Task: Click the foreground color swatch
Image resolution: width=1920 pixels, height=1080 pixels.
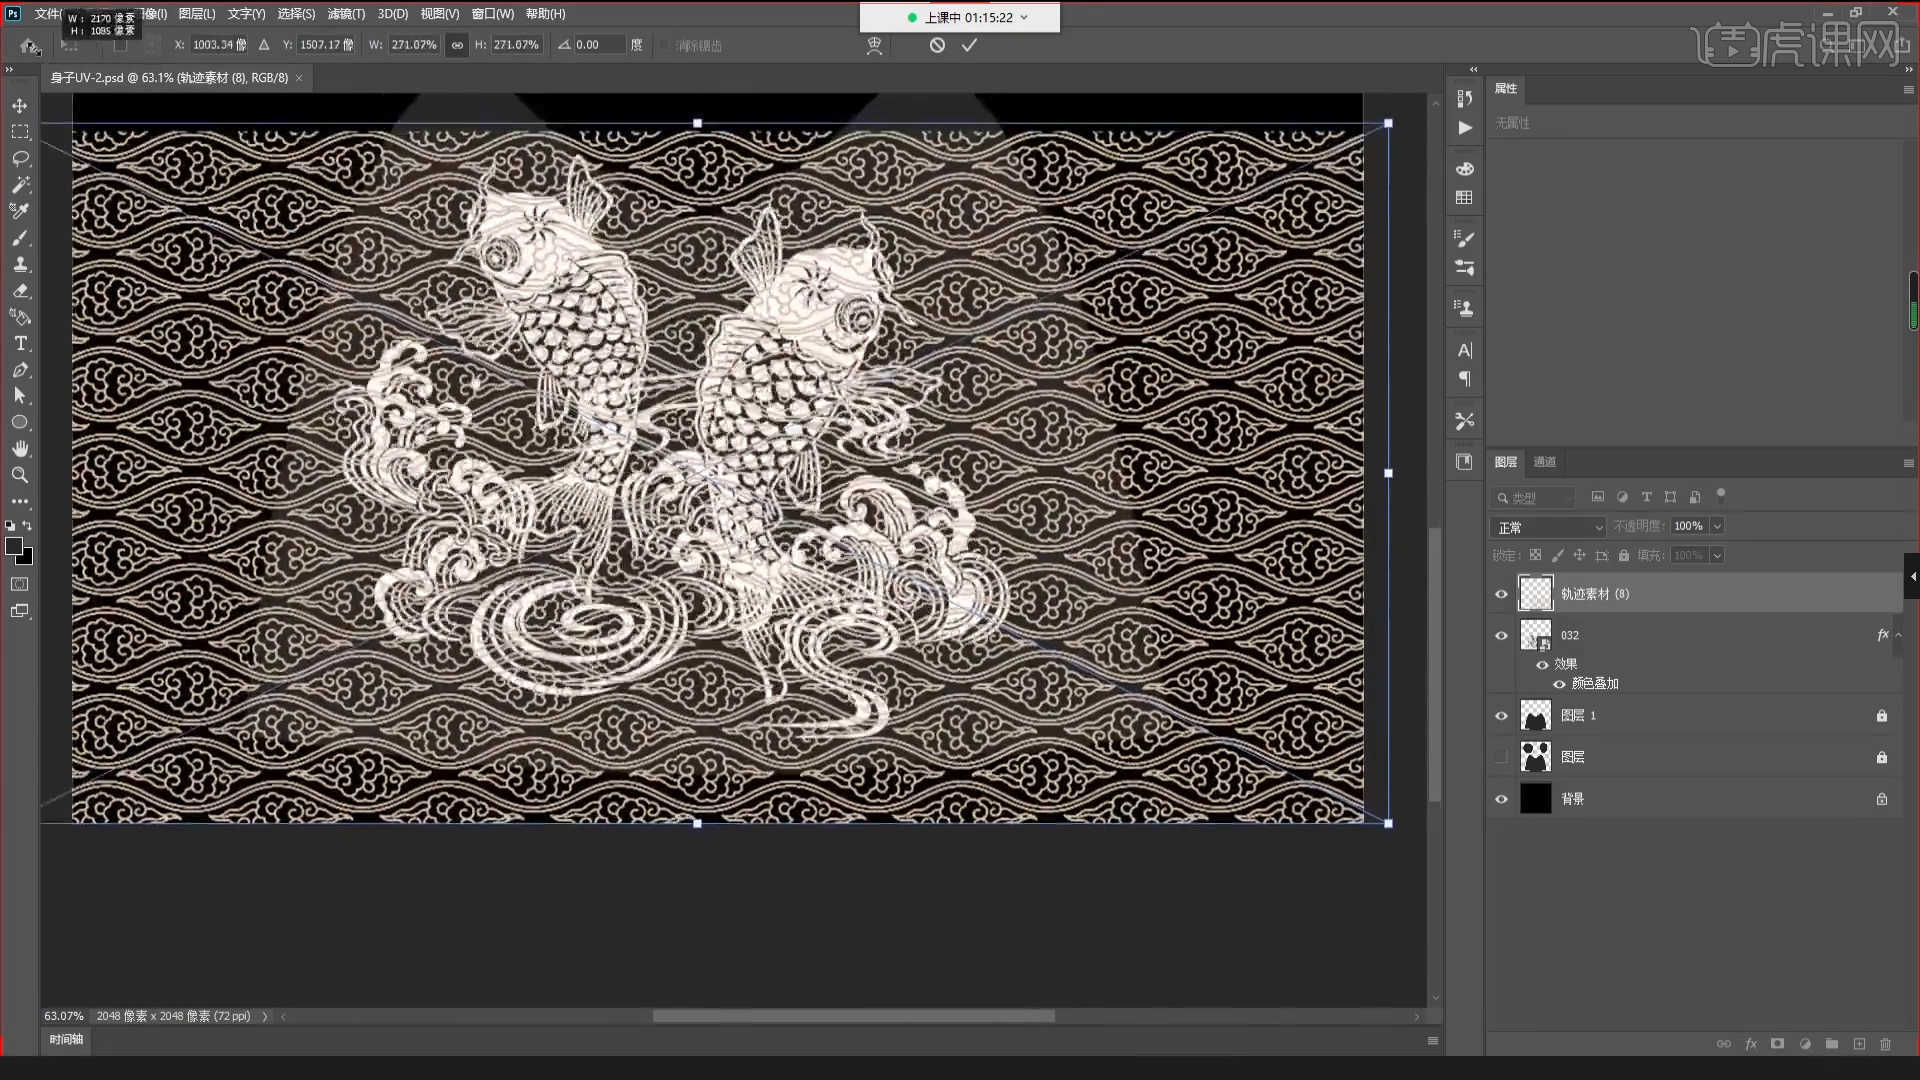Action: click(14, 546)
